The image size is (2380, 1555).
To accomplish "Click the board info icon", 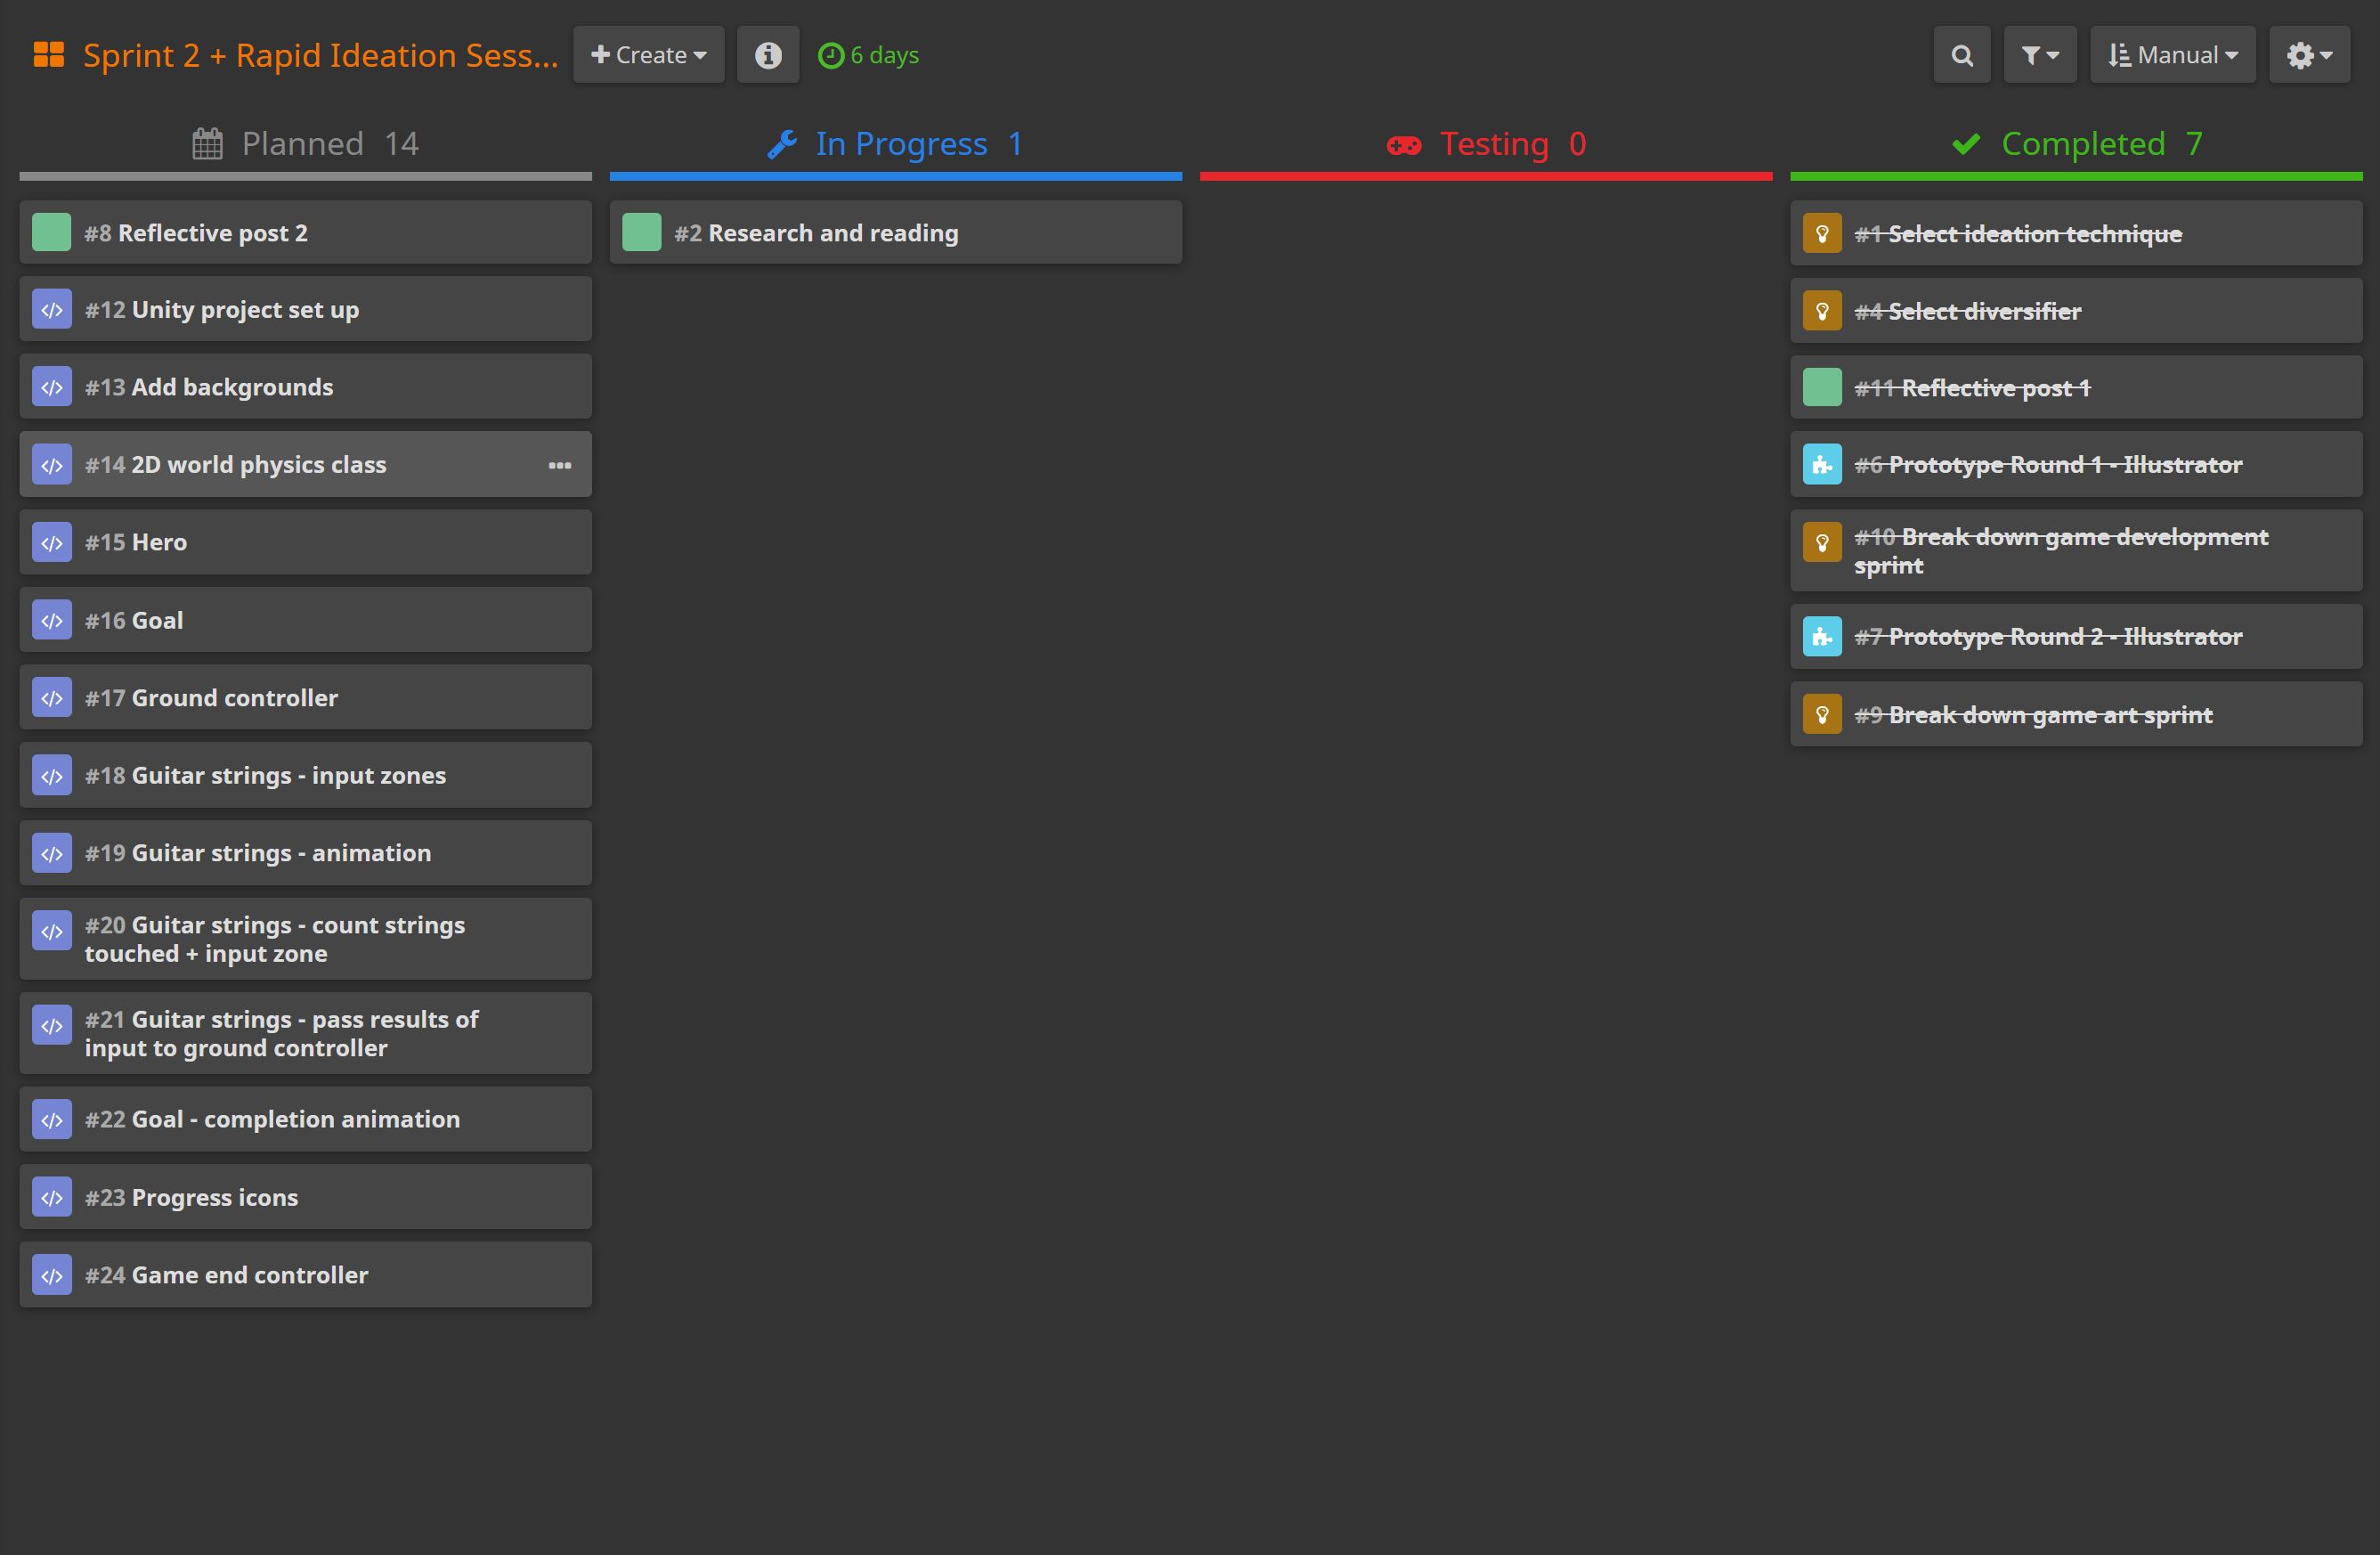I will tap(767, 55).
